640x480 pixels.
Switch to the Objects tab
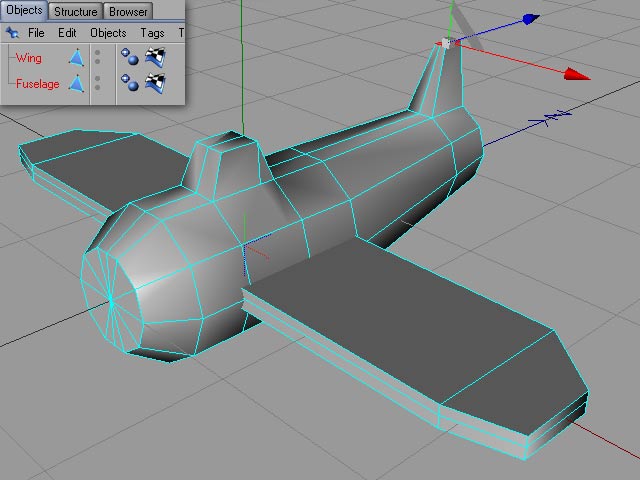[x=24, y=10]
